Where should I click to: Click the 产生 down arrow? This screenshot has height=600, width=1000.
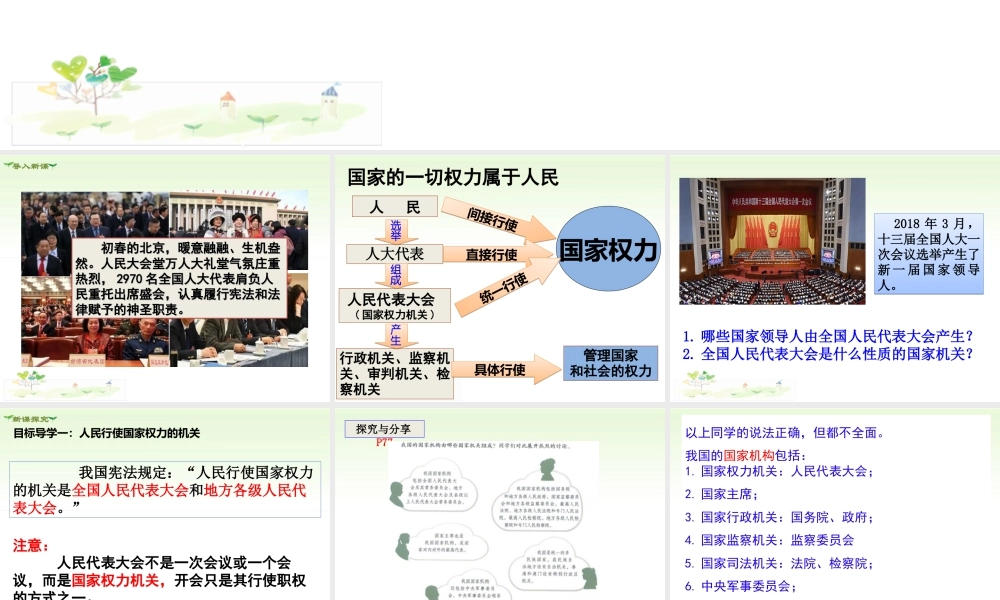tap(395, 335)
